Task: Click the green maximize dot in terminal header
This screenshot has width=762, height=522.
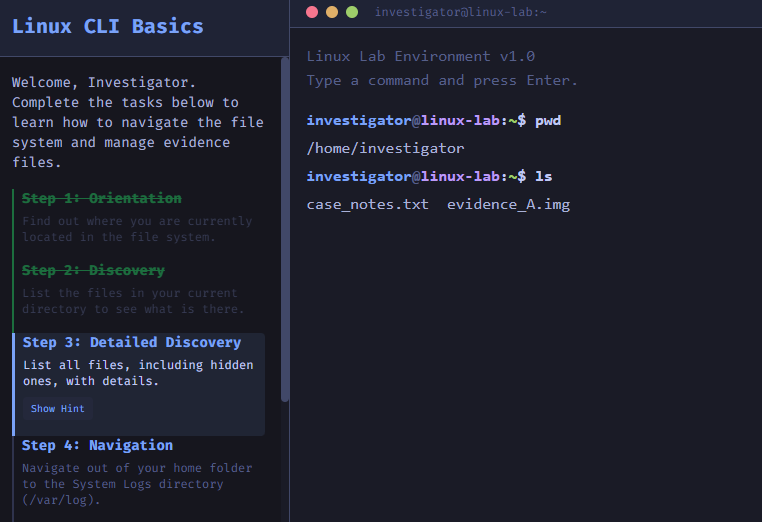Action: tap(352, 12)
